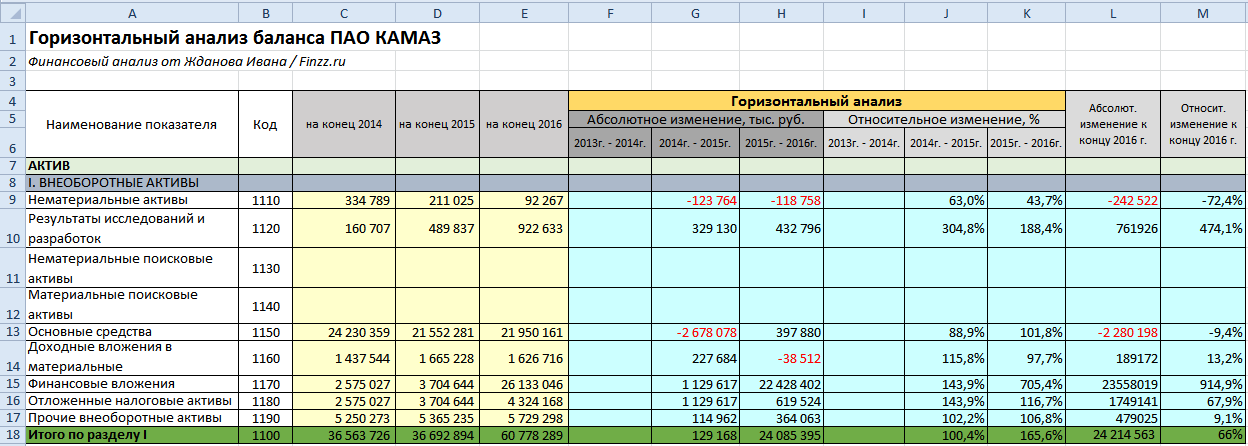Screen dimensions: 1248x446
Task: Select the column F header
Action: coord(610,10)
